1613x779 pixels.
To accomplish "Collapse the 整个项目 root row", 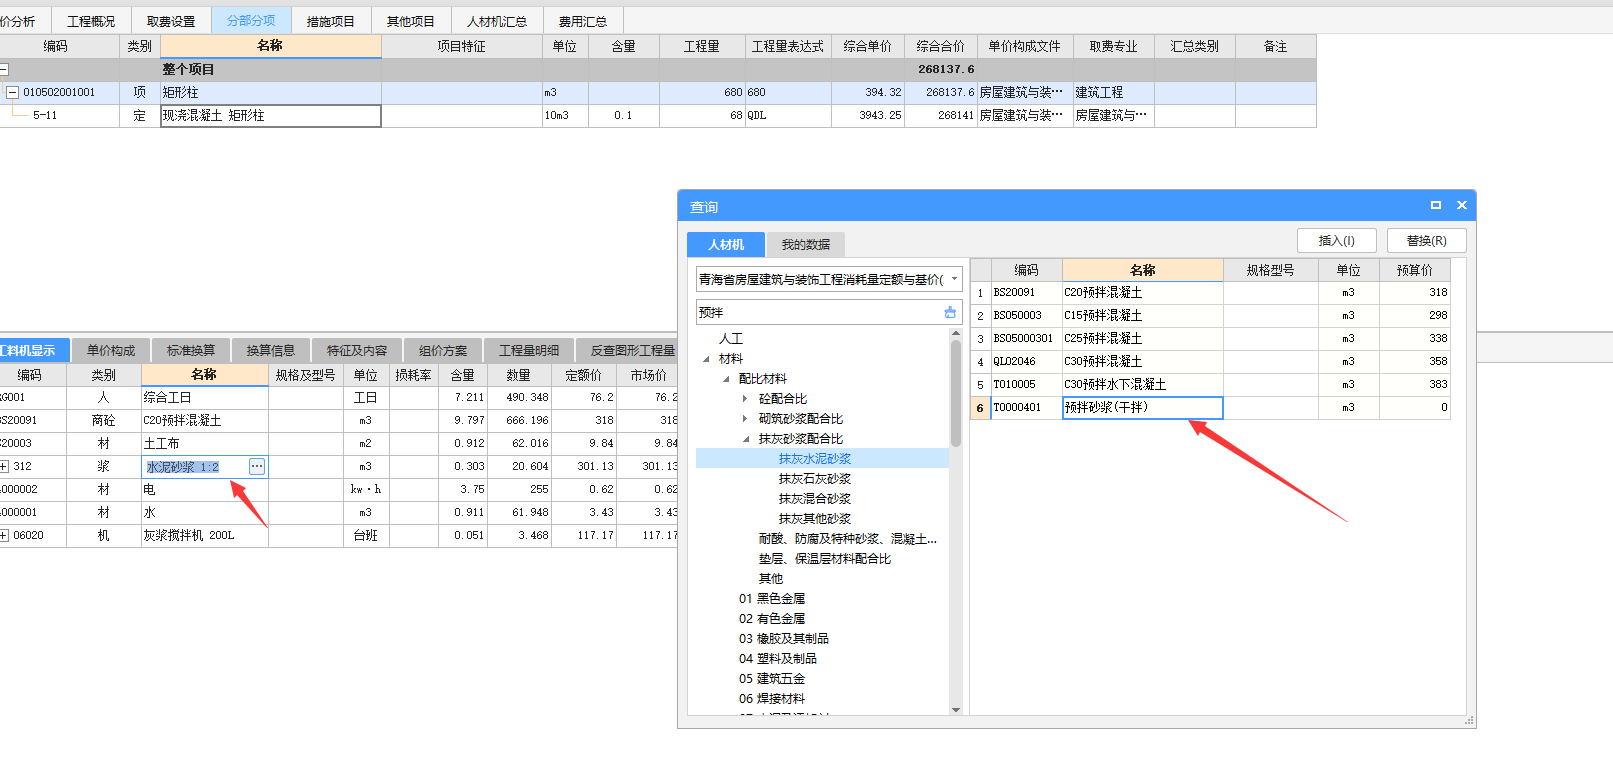I will coord(4,70).
